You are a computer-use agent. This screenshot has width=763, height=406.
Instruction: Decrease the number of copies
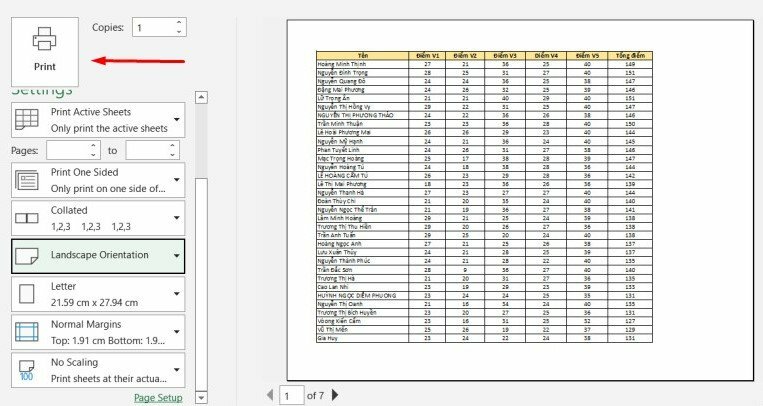pos(179,32)
